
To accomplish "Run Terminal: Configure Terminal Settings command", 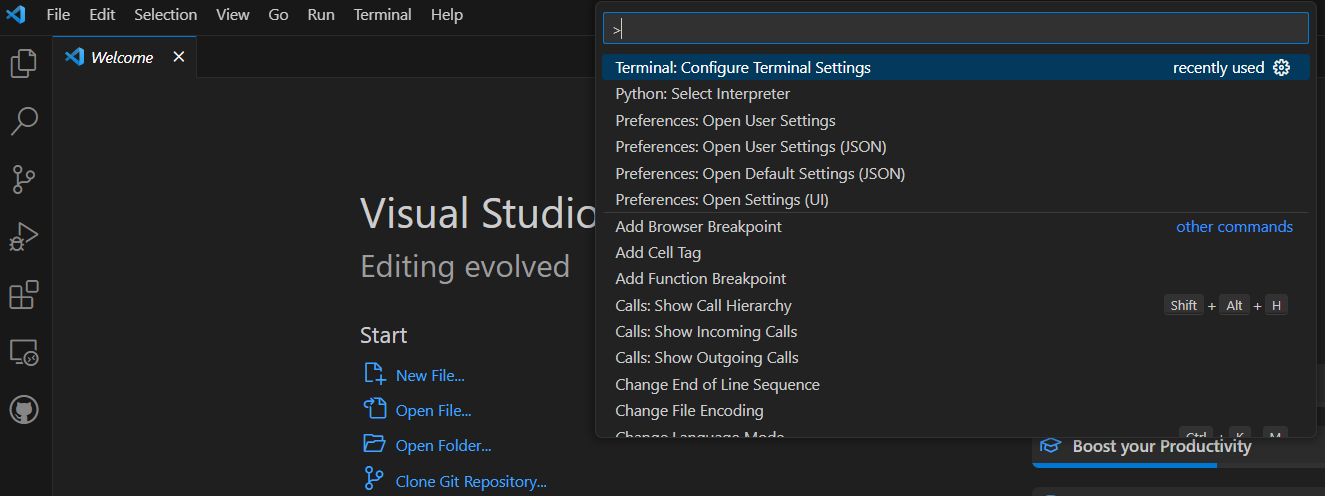I will tap(955, 68).
